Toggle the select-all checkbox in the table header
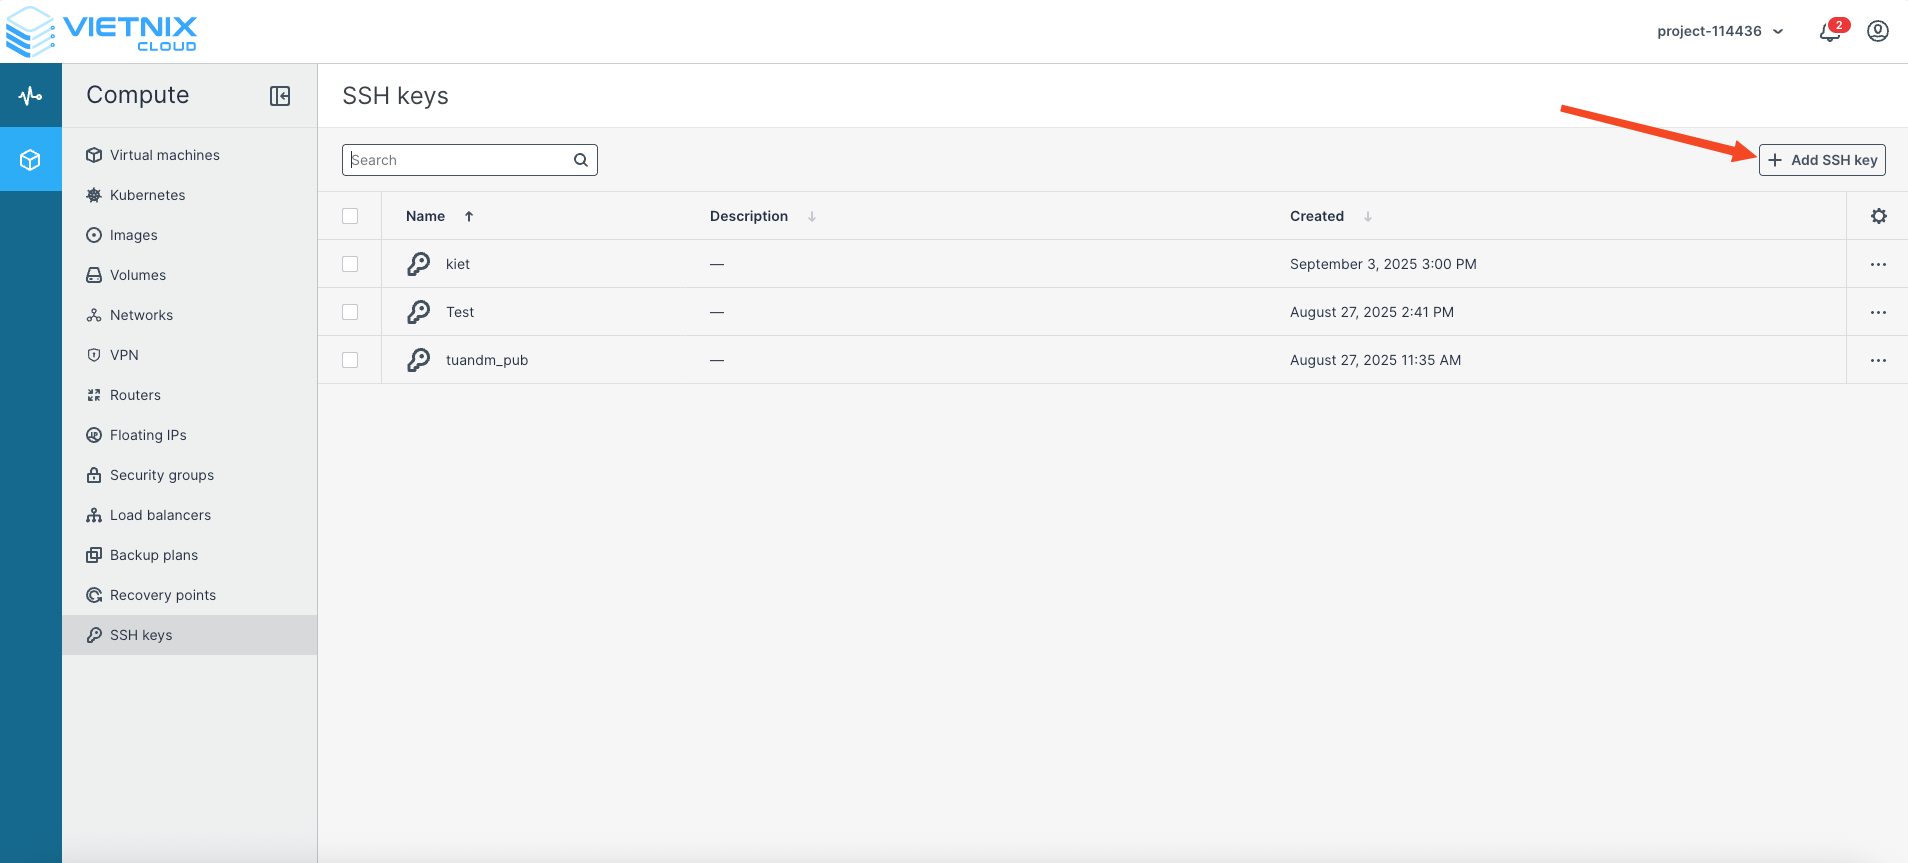The height and width of the screenshot is (863, 1908). point(350,216)
